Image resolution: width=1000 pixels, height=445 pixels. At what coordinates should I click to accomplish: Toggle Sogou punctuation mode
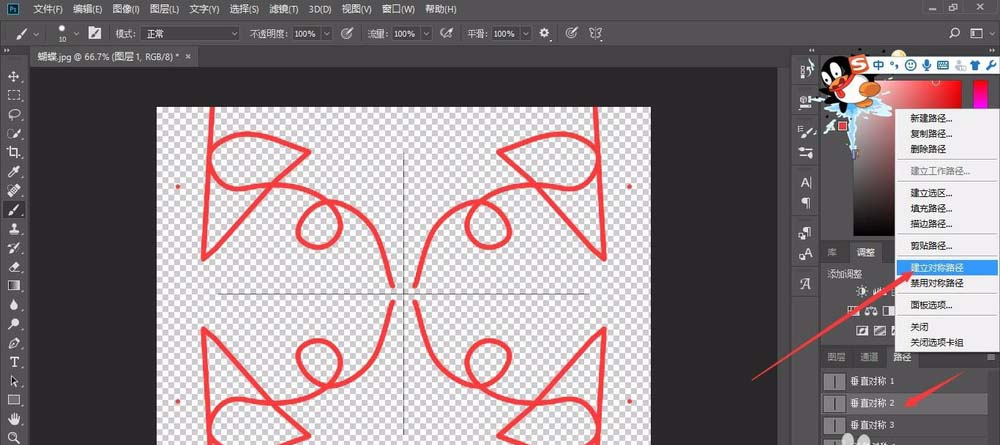894,64
